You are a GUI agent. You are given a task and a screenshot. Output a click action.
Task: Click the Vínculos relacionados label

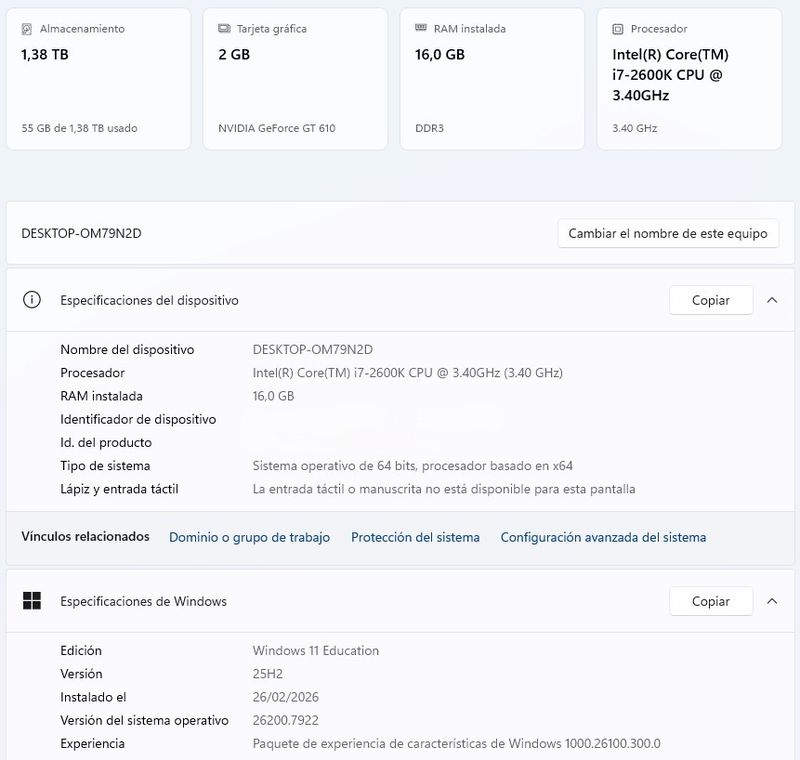point(86,537)
